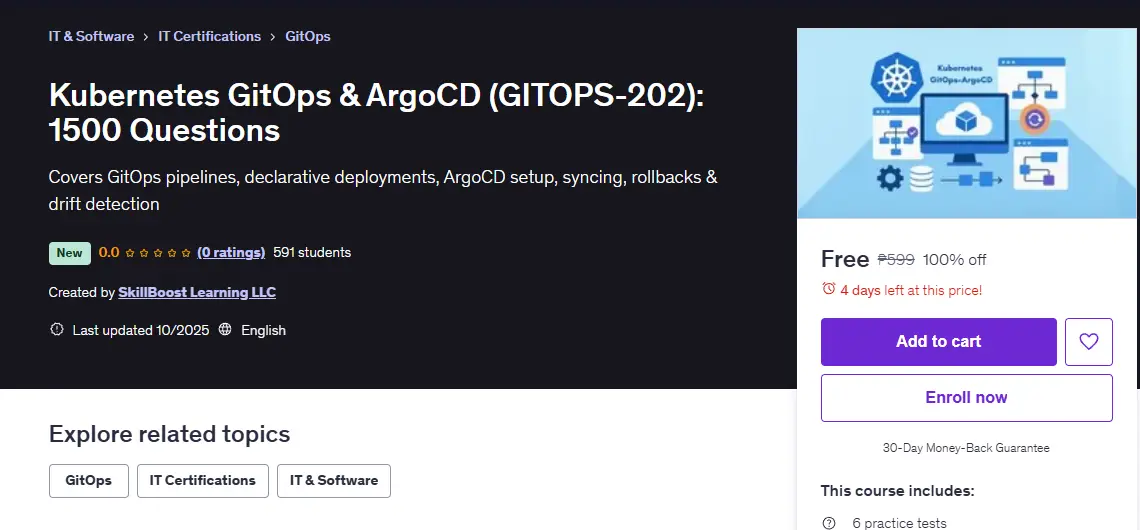Open the IT & Software breadcrumb link
The image size is (1140, 530).
click(x=91, y=36)
